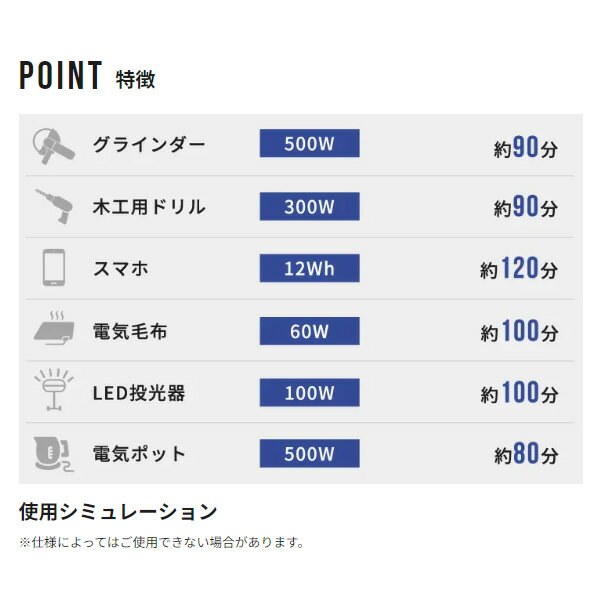Click the 12Wh capacity badge

[x=308, y=268]
